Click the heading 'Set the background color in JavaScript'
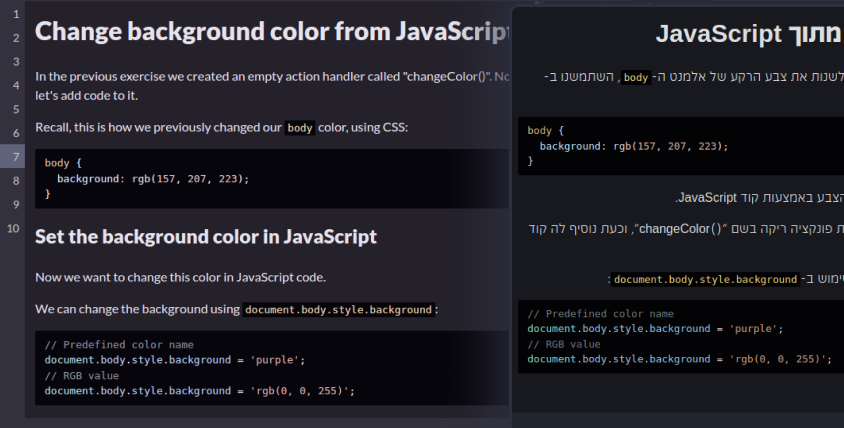Image resolution: width=844 pixels, height=428 pixels. pos(206,237)
